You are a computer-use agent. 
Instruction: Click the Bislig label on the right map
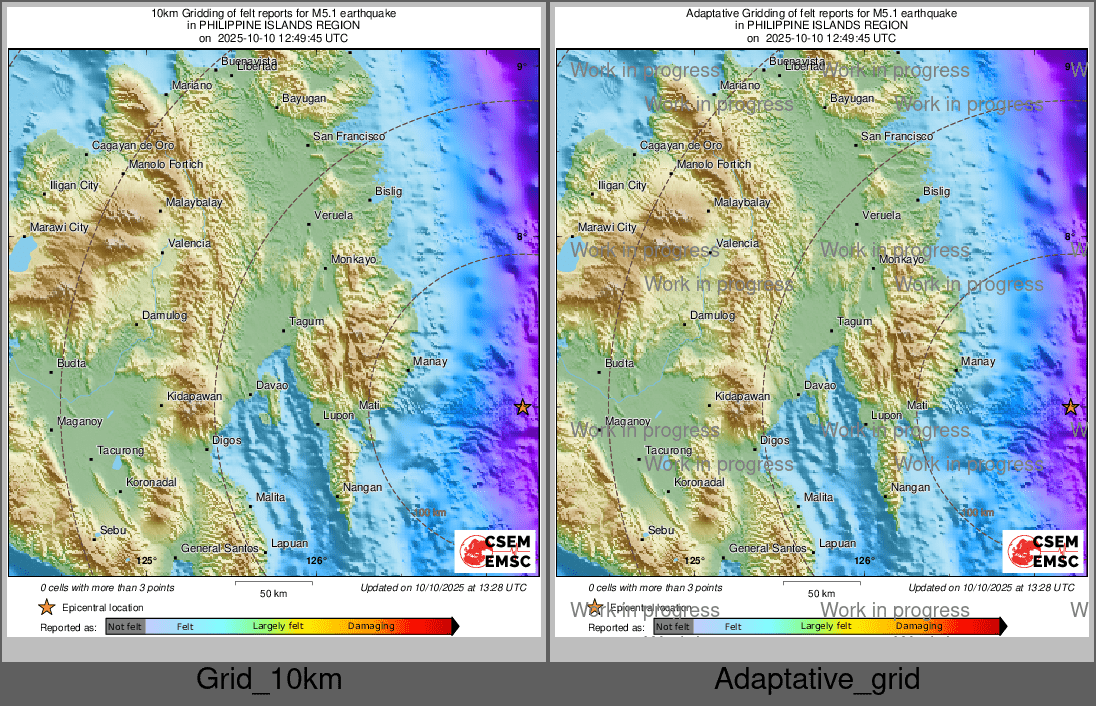[x=936, y=191]
